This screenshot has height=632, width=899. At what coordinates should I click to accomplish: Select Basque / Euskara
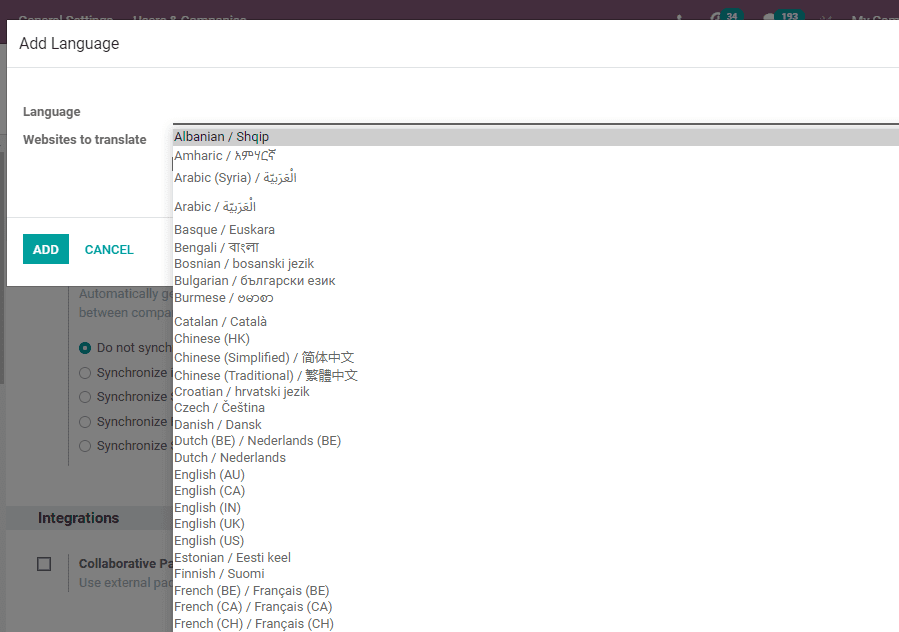[536, 230]
